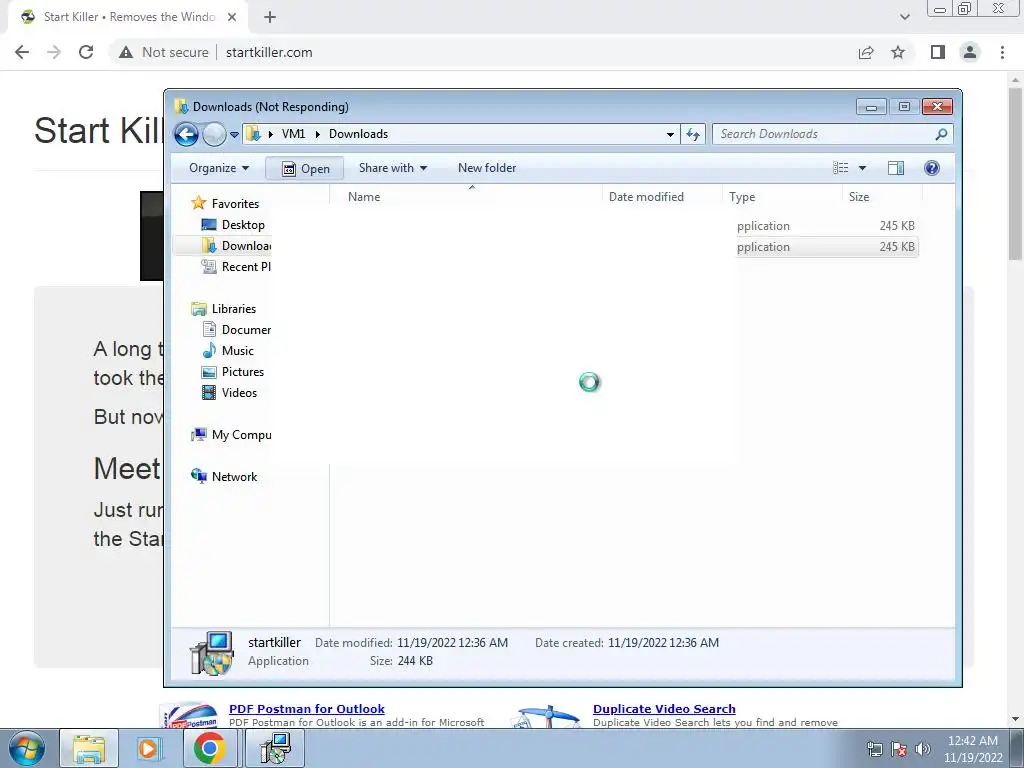Open Videos library
The width and height of the screenshot is (1024, 768).
[229, 392]
